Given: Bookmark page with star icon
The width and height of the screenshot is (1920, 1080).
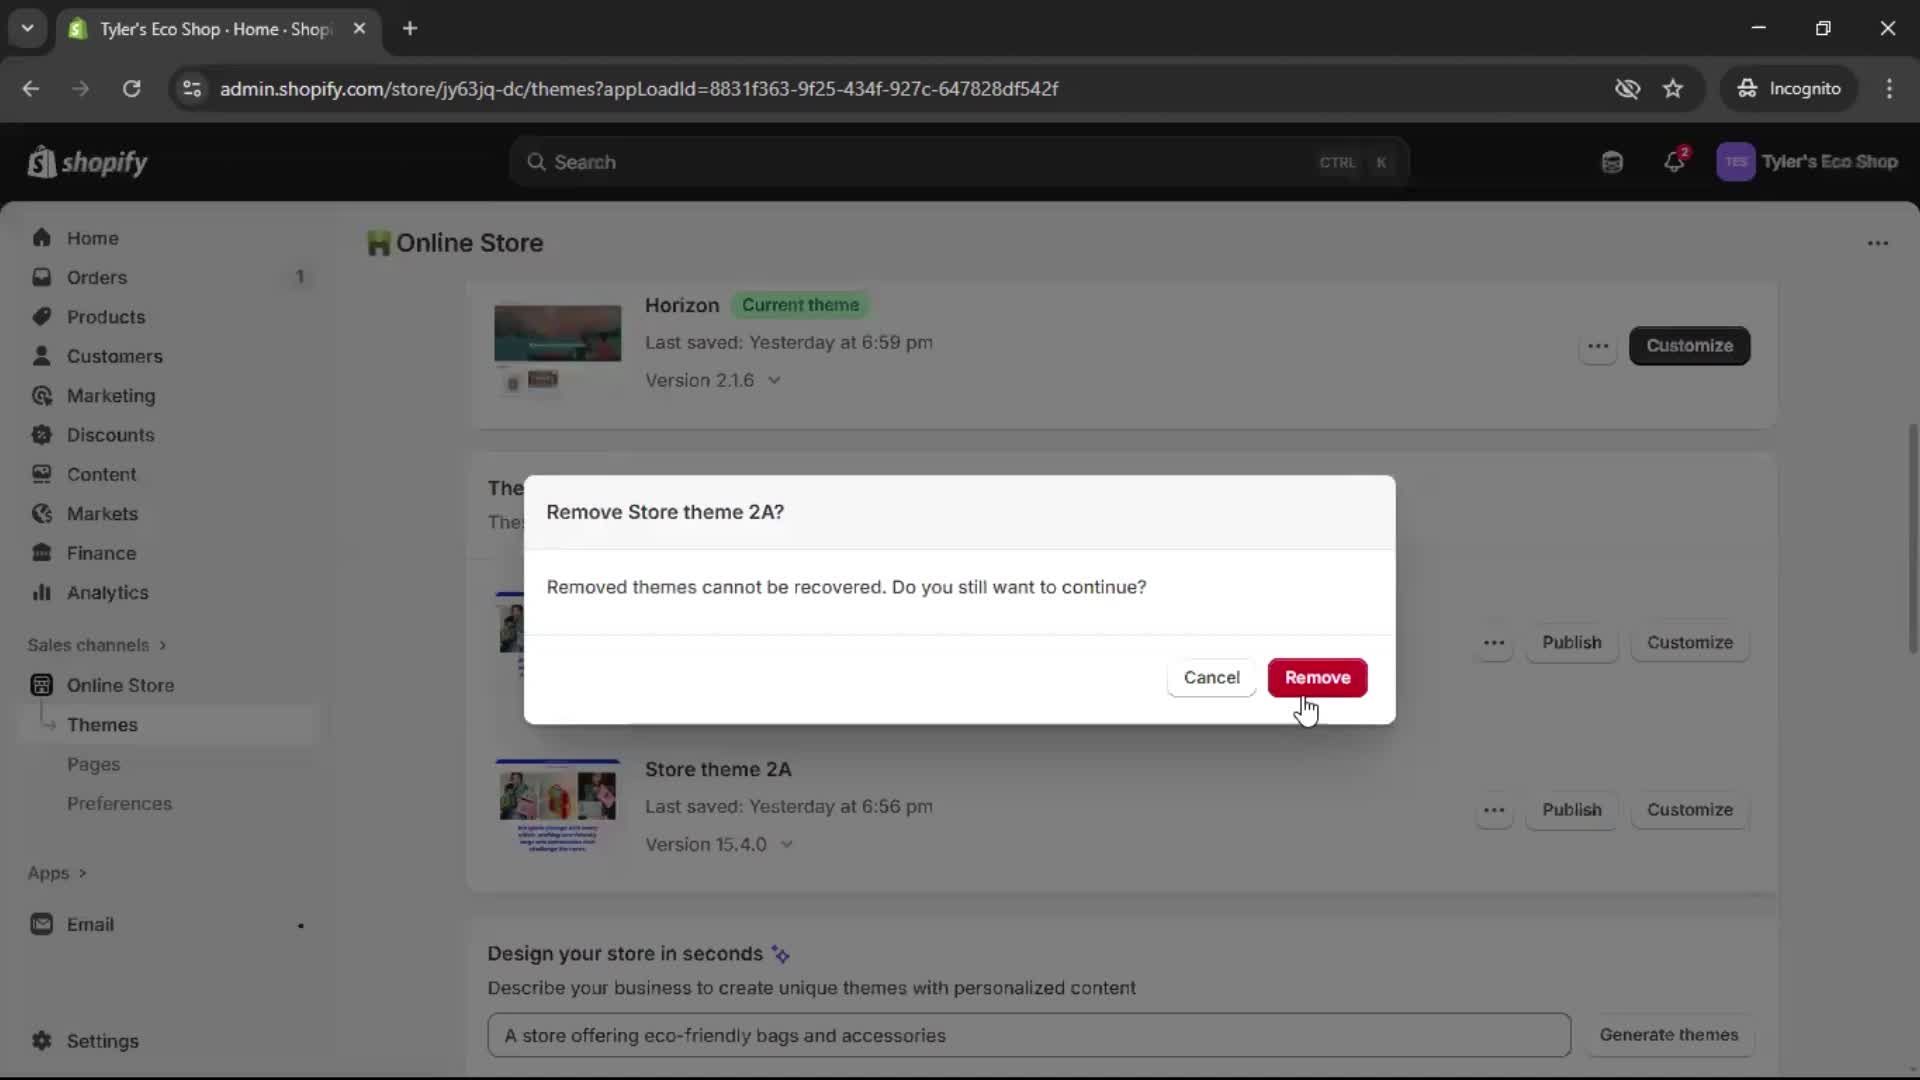Looking at the screenshot, I should click(x=1673, y=89).
